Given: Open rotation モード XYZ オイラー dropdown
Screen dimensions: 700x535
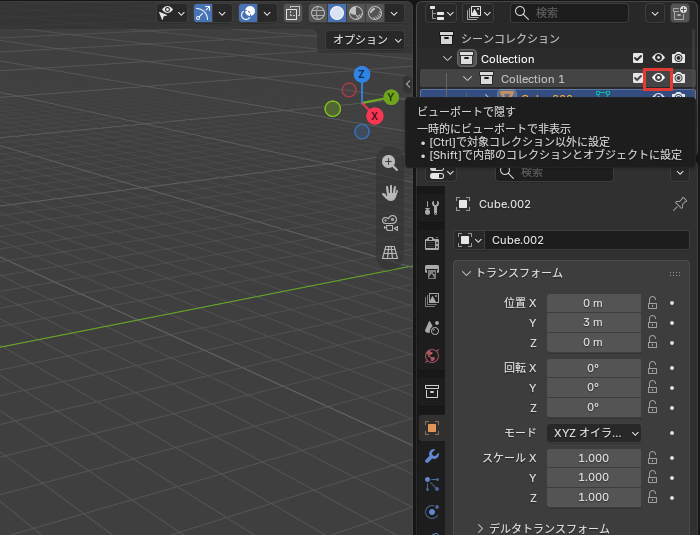Looking at the screenshot, I should [x=594, y=433].
